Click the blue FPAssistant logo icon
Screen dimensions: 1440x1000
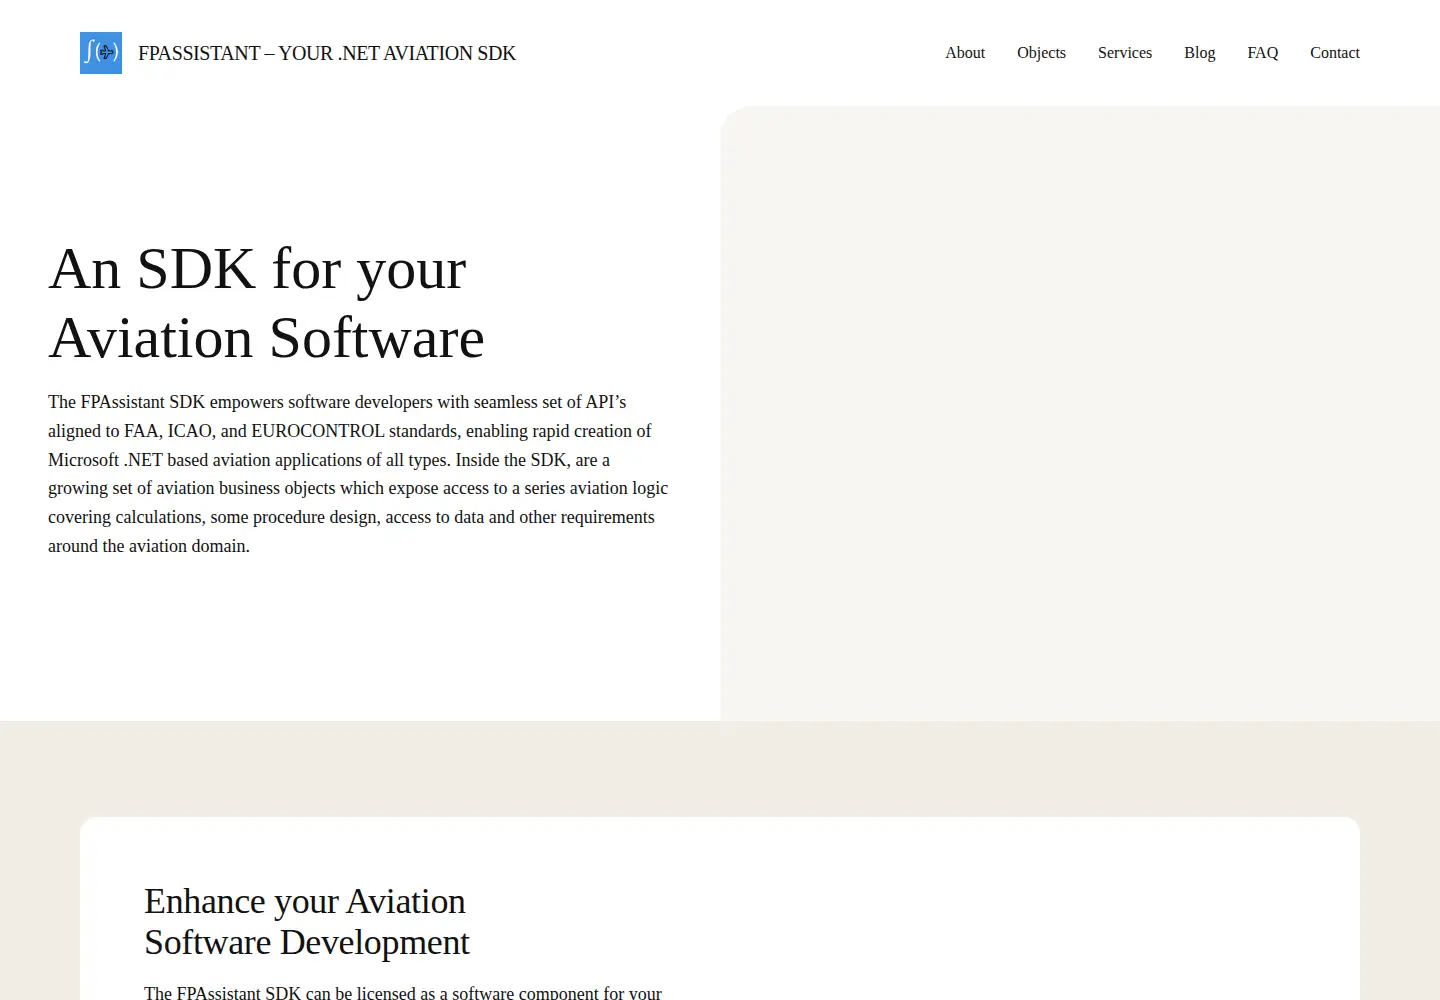pyautogui.click(x=101, y=53)
